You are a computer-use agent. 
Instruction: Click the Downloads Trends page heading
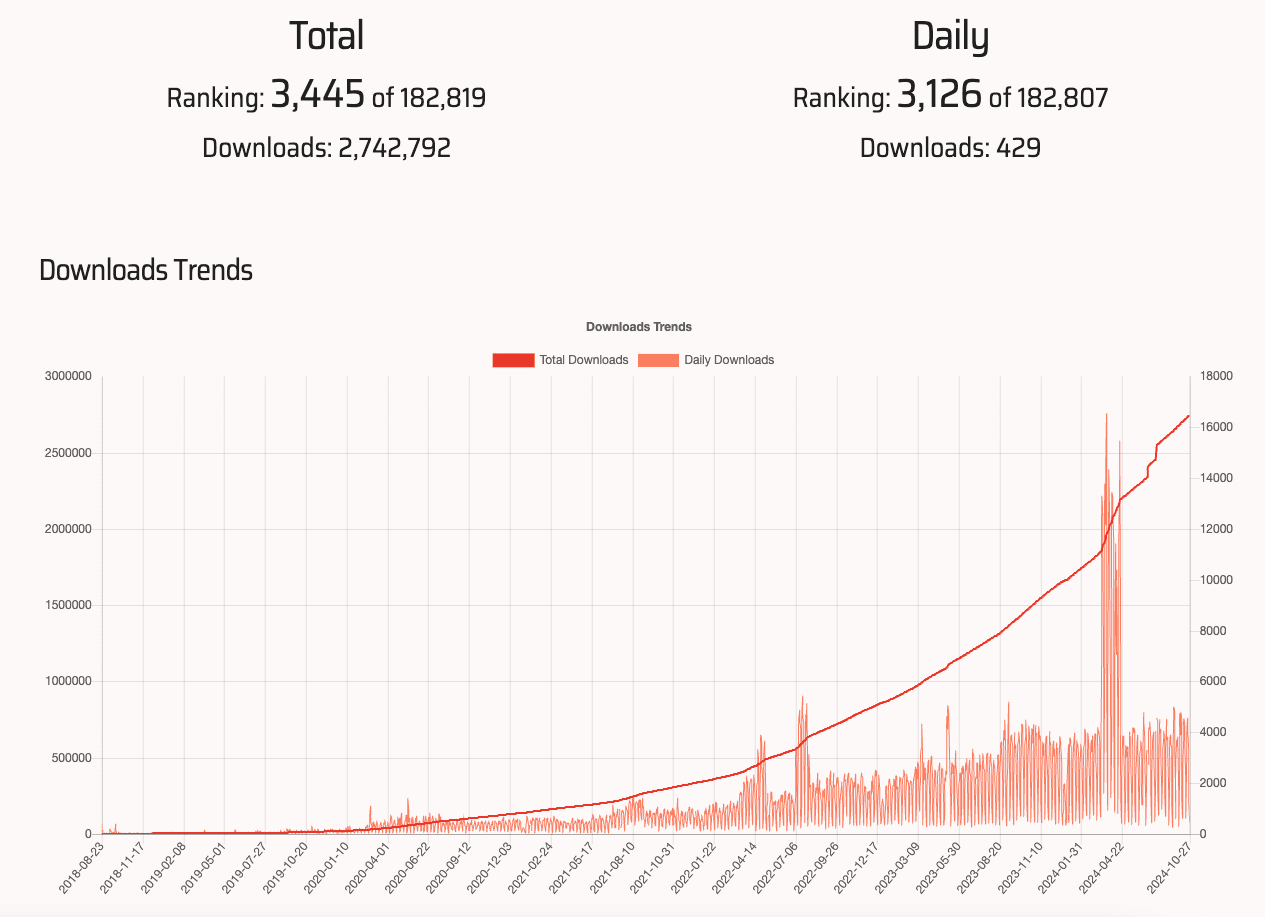tap(145, 270)
